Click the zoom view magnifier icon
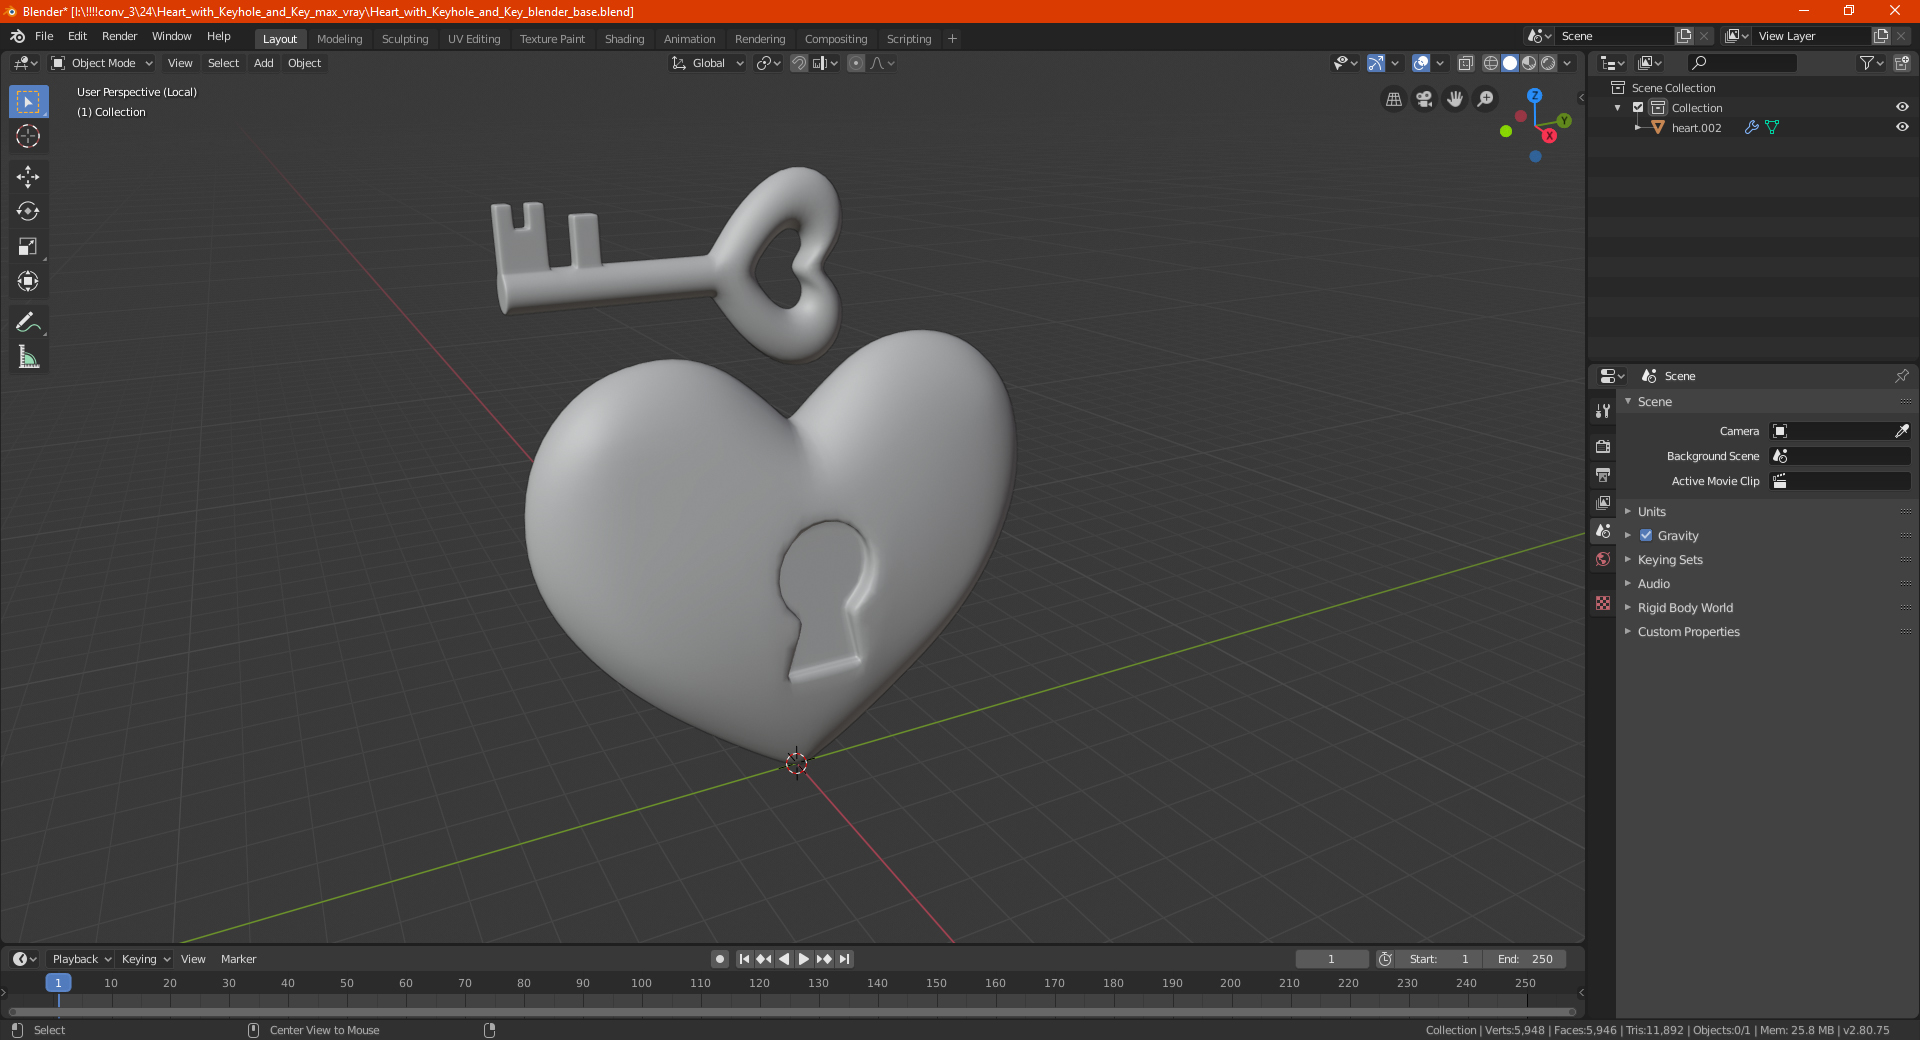This screenshot has height=1040, width=1920. pos(1486,99)
